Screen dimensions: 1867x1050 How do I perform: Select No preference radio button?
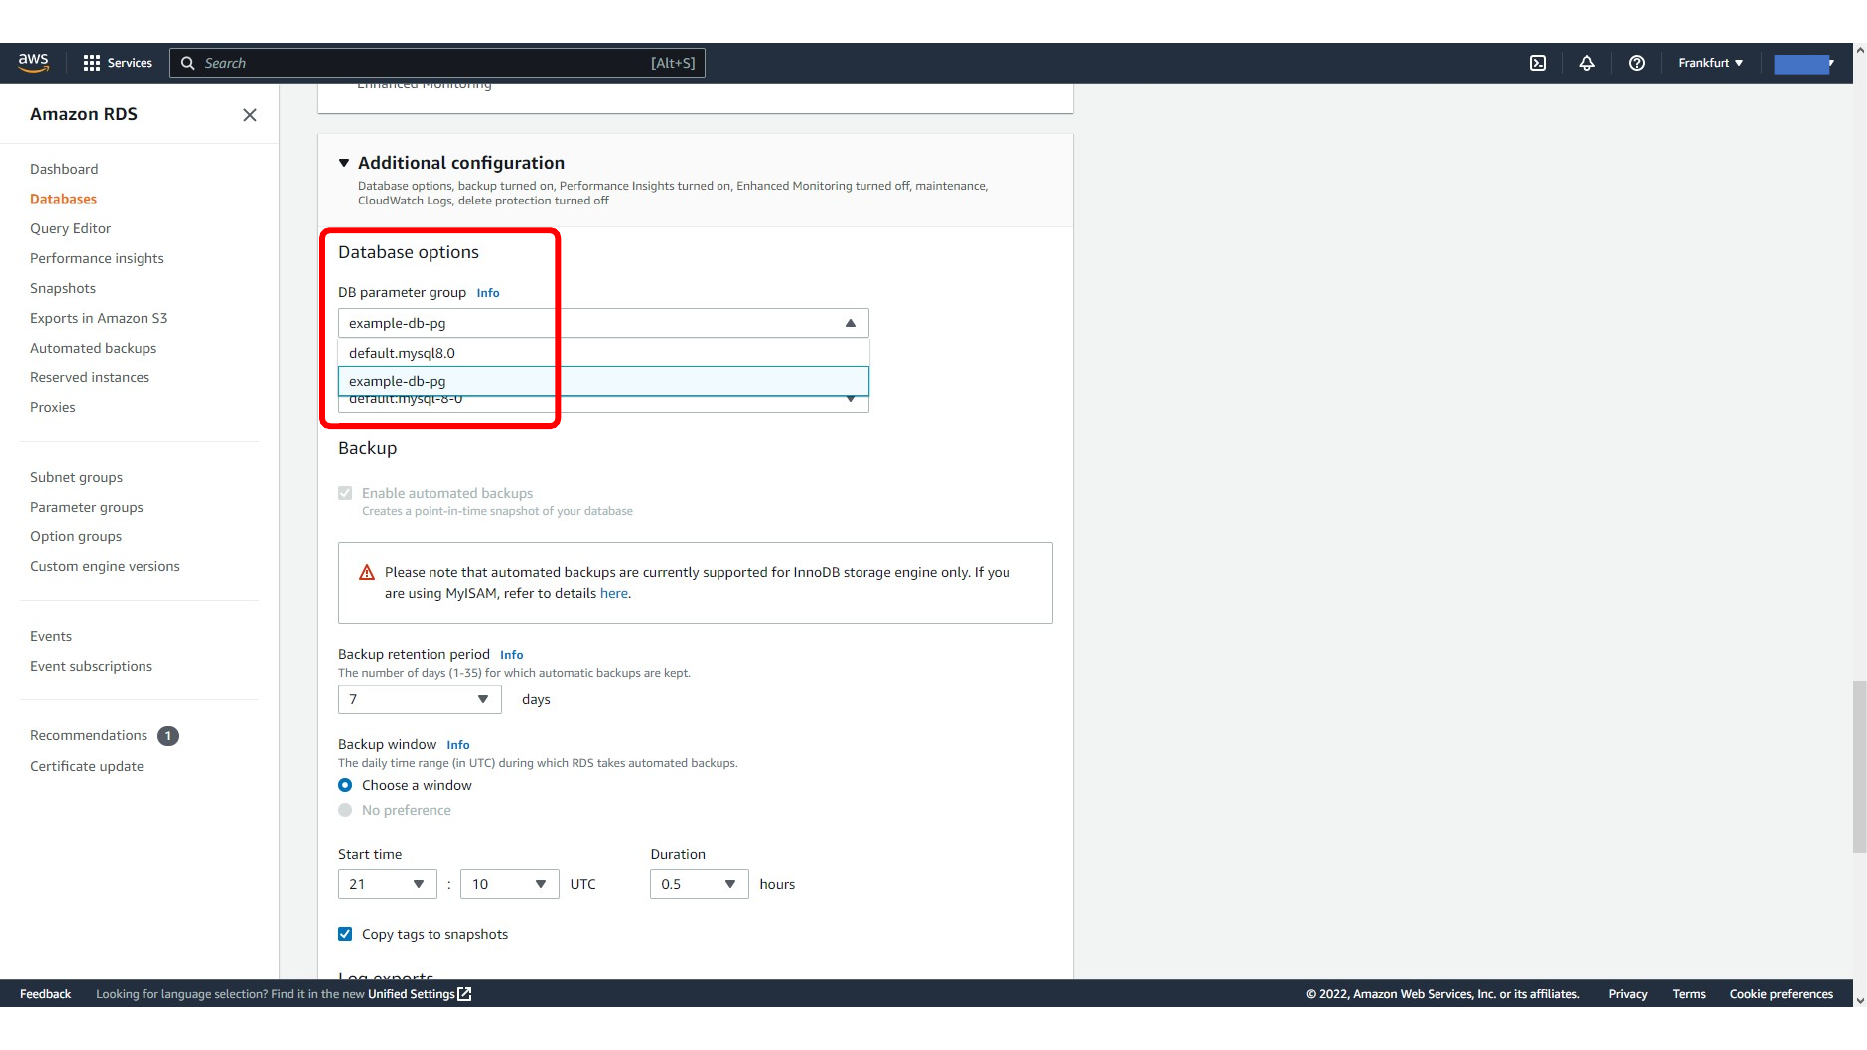(x=345, y=810)
